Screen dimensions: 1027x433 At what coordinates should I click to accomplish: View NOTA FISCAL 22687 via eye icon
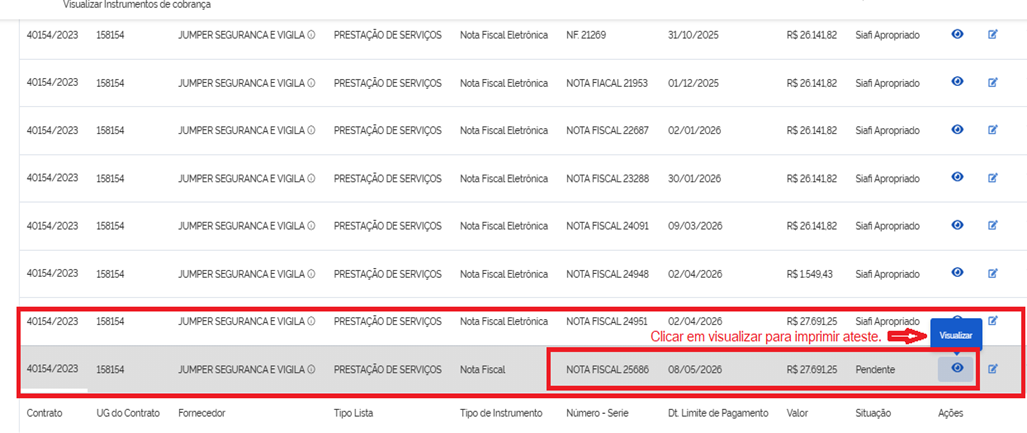957,130
